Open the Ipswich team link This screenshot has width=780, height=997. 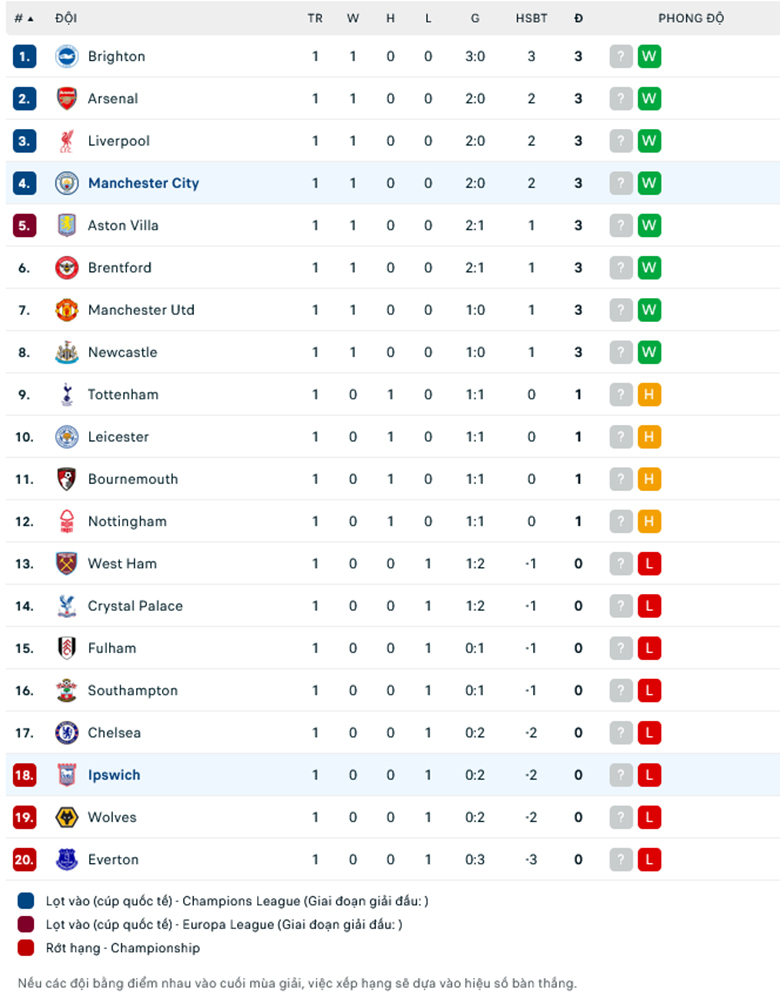click(114, 775)
